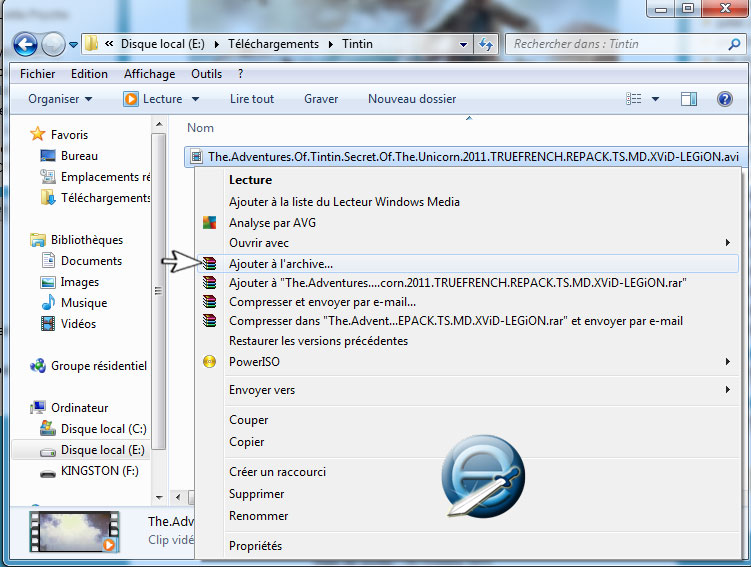Open Disque local (E:)
Screen dimensions: 751x567
80,450
